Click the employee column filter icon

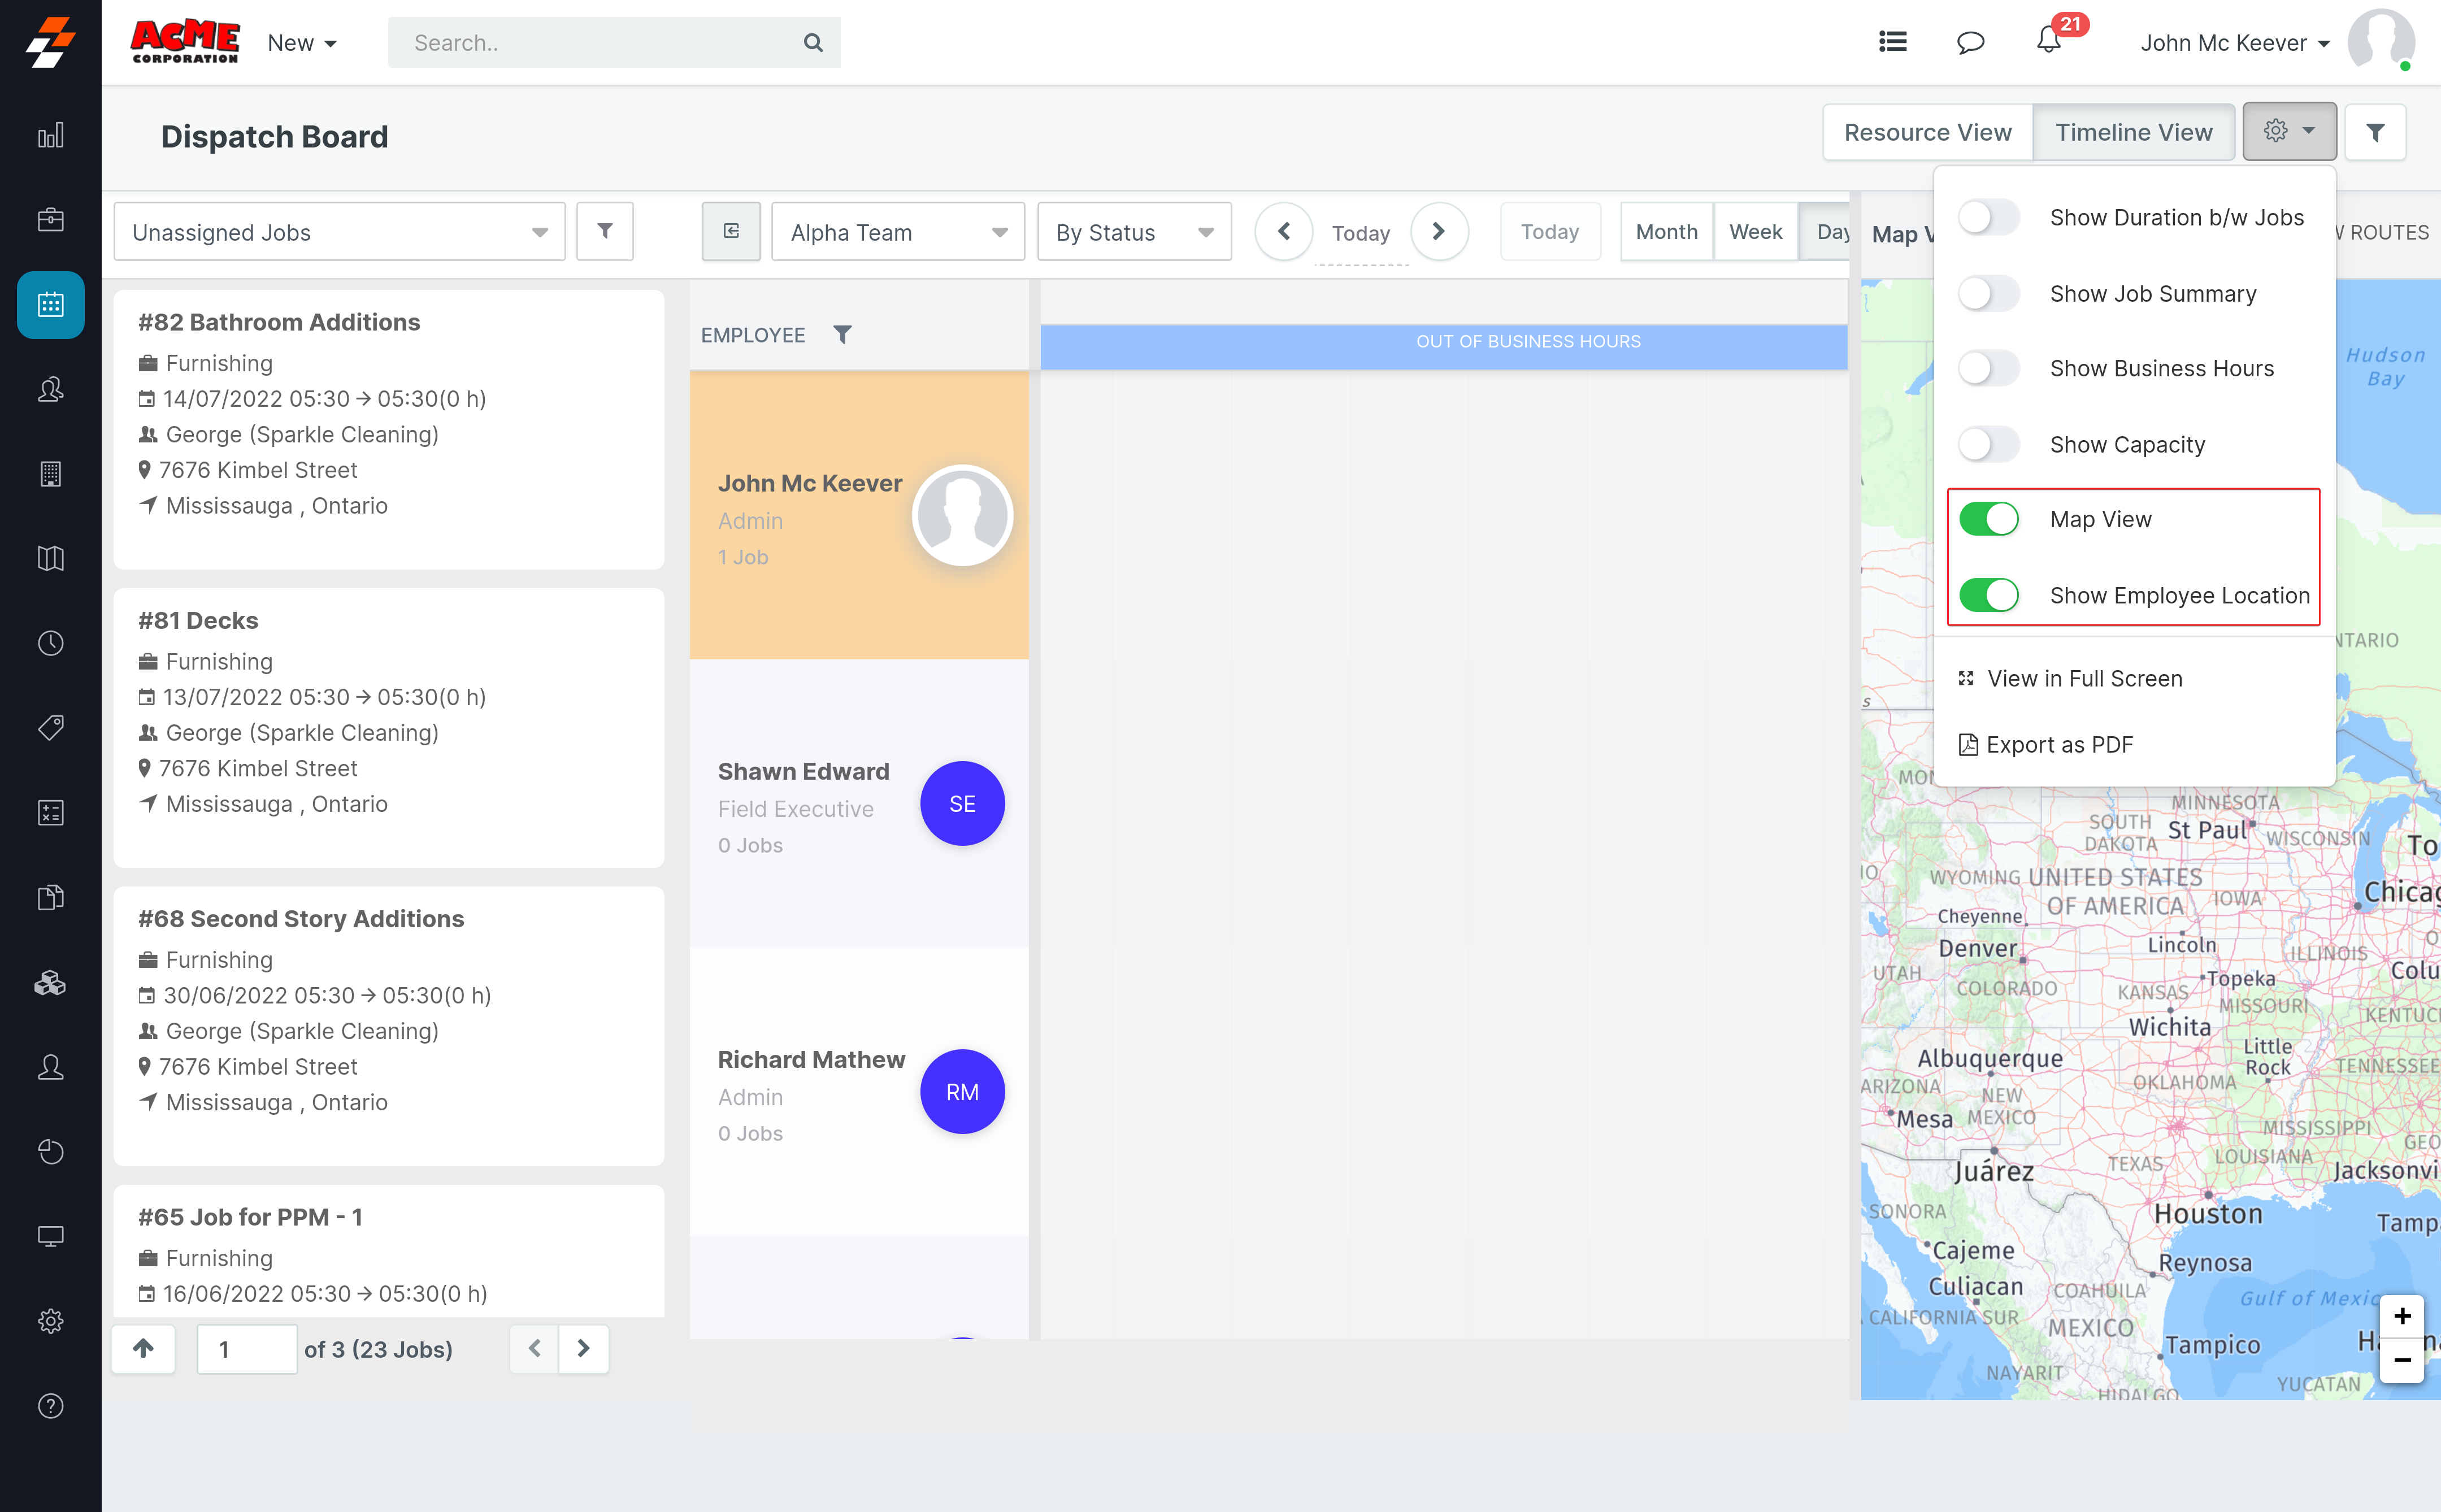click(842, 335)
